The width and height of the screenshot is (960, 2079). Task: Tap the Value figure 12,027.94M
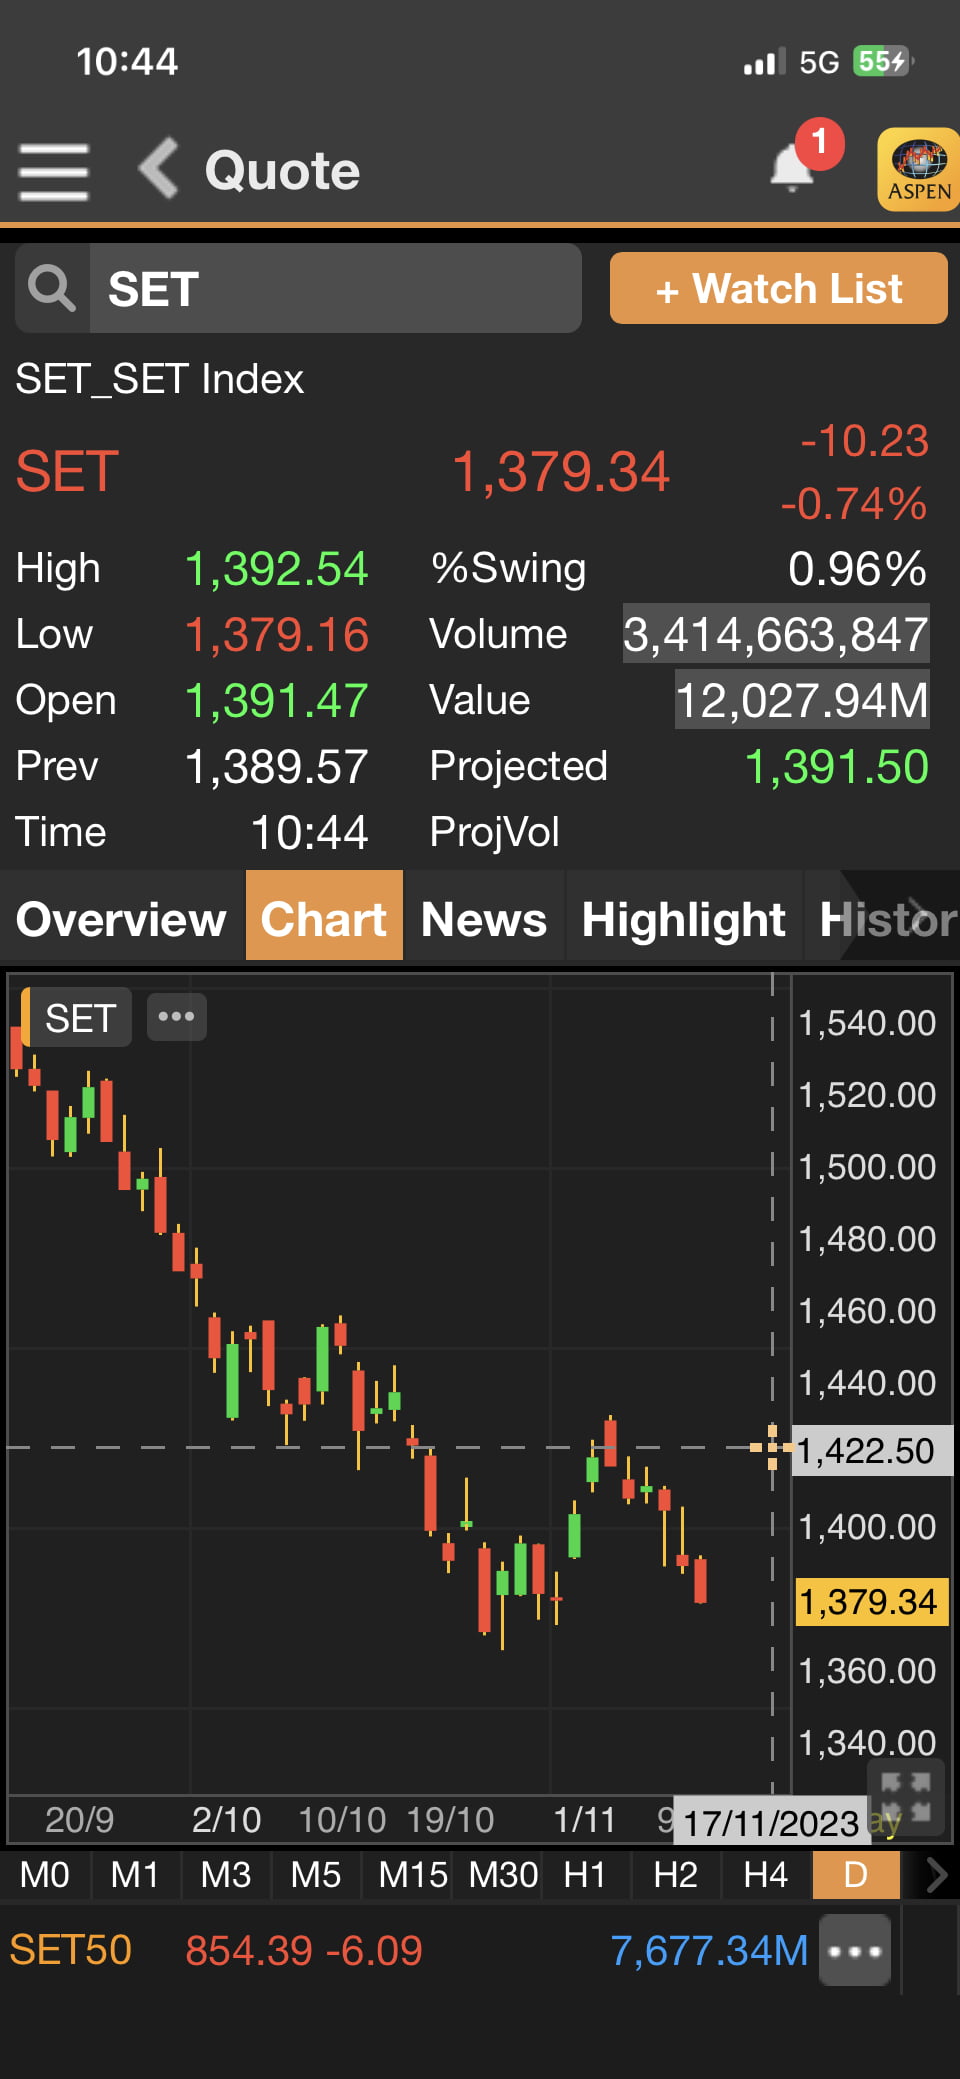[802, 700]
